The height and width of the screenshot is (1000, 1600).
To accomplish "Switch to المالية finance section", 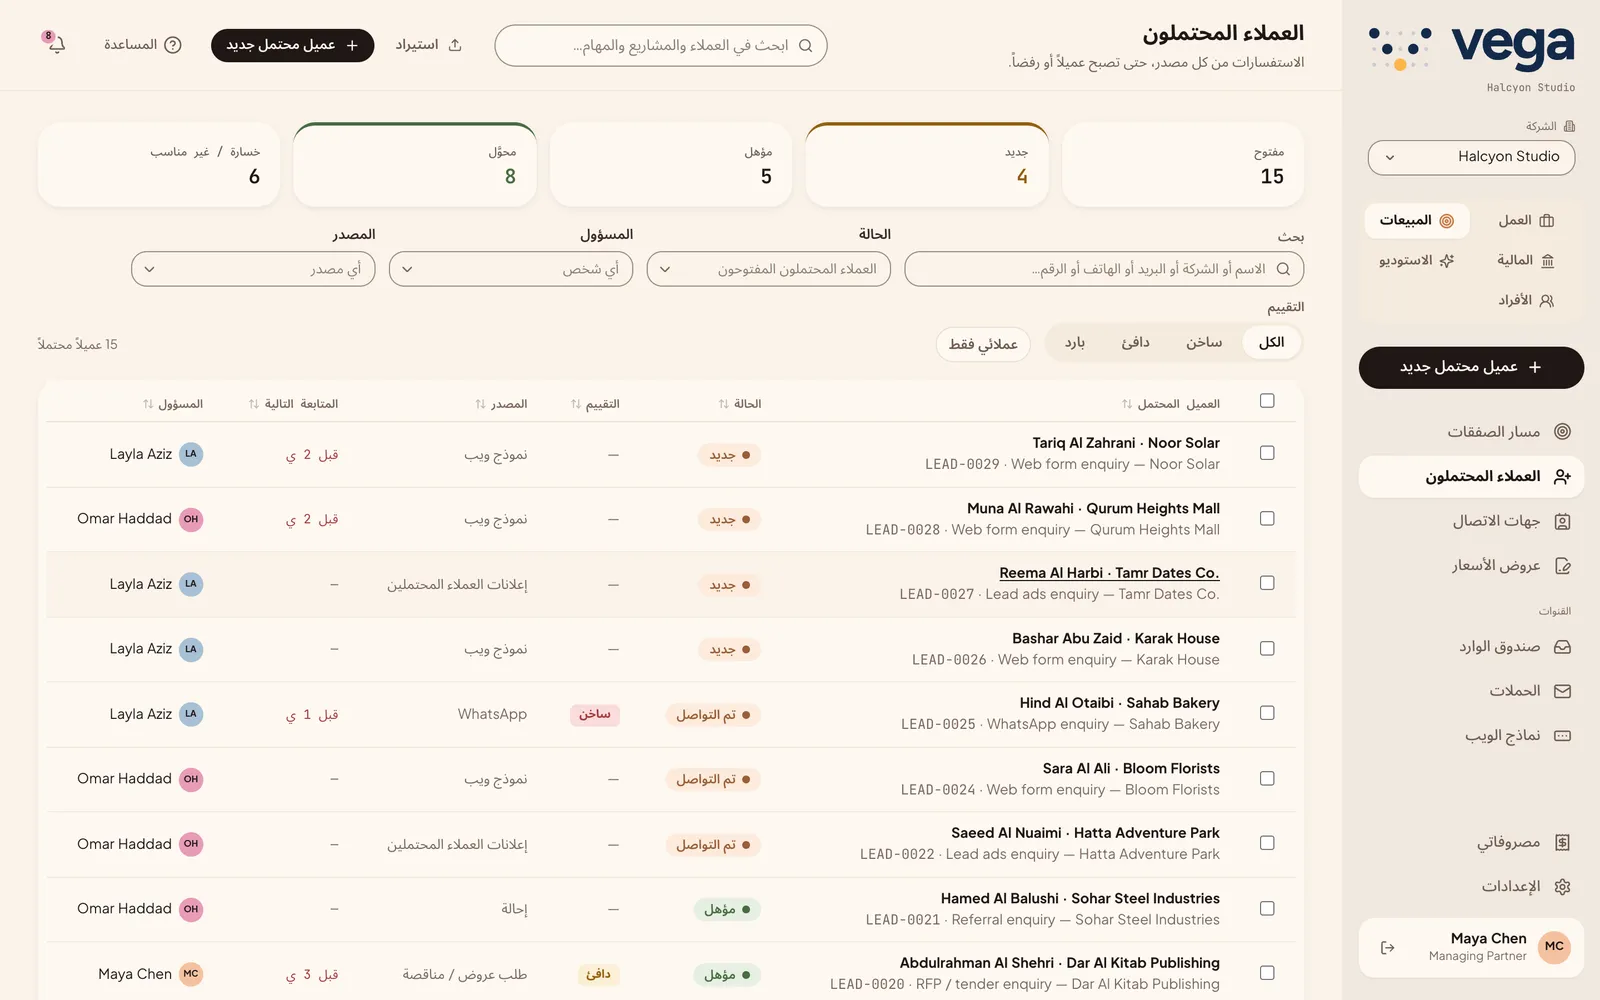I will point(1525,261).
